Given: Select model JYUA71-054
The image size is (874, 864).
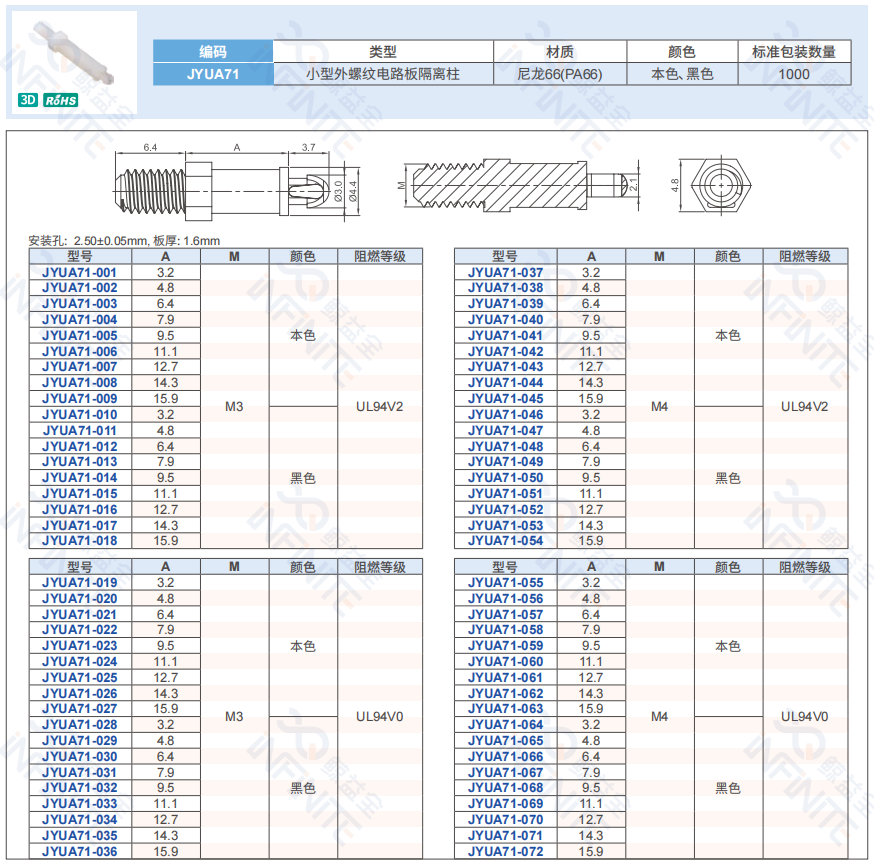Looking at the screenshot, I should point(505,541).
